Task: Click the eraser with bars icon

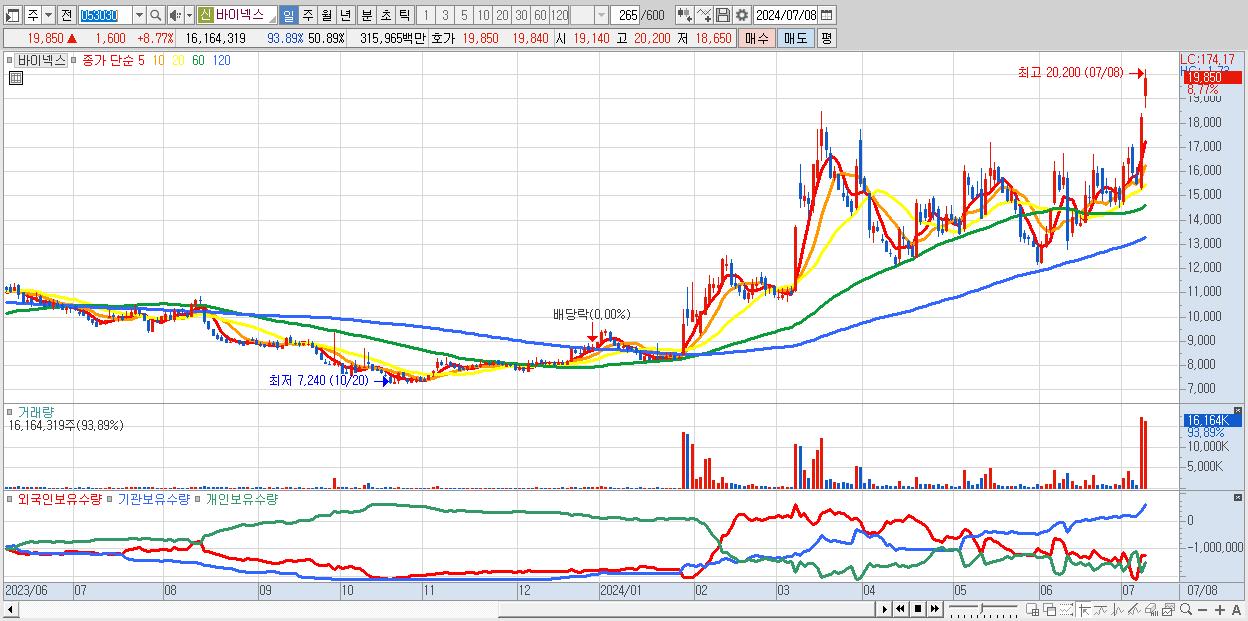Action: pos(1152,610)
